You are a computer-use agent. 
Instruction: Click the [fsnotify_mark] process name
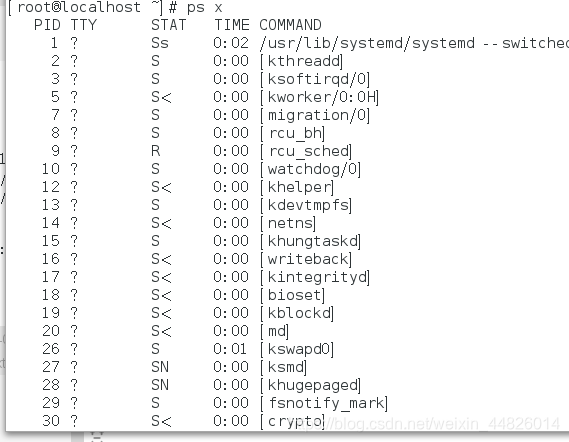click(324, 403)
